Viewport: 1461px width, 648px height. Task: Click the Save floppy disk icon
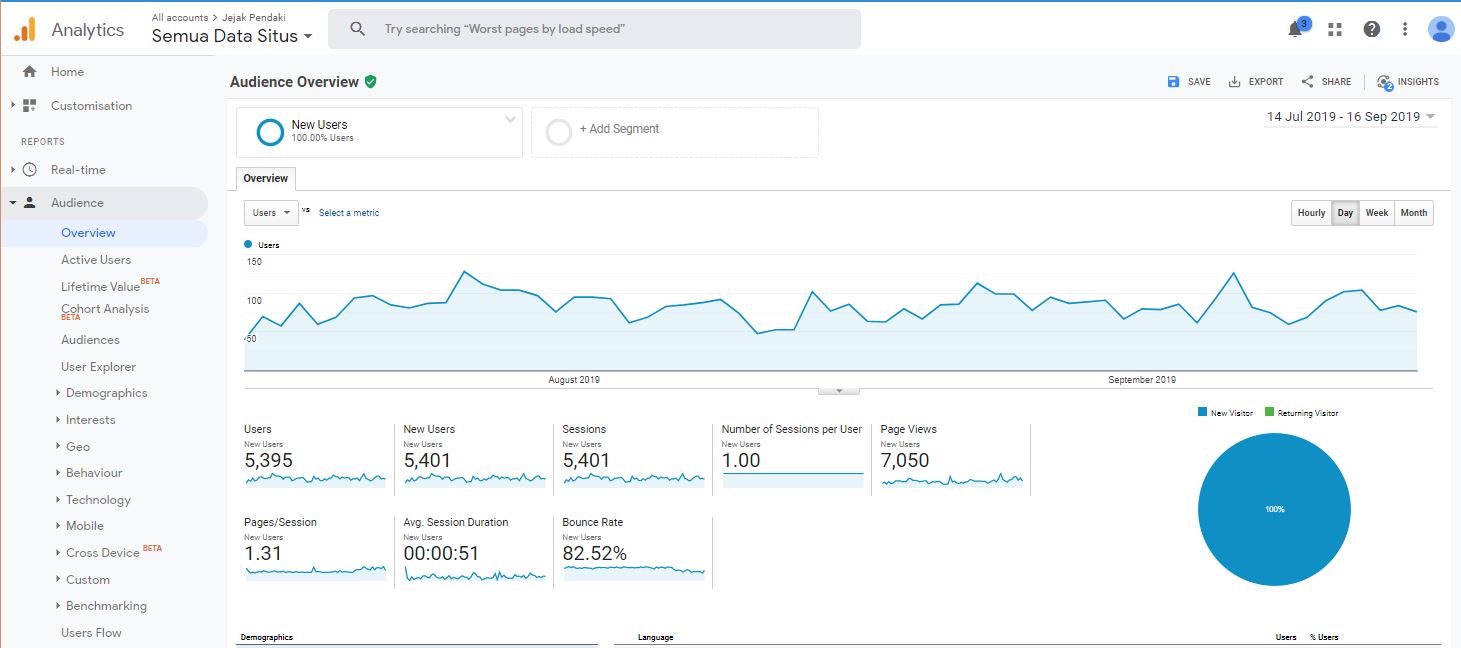click(1174, 82)
